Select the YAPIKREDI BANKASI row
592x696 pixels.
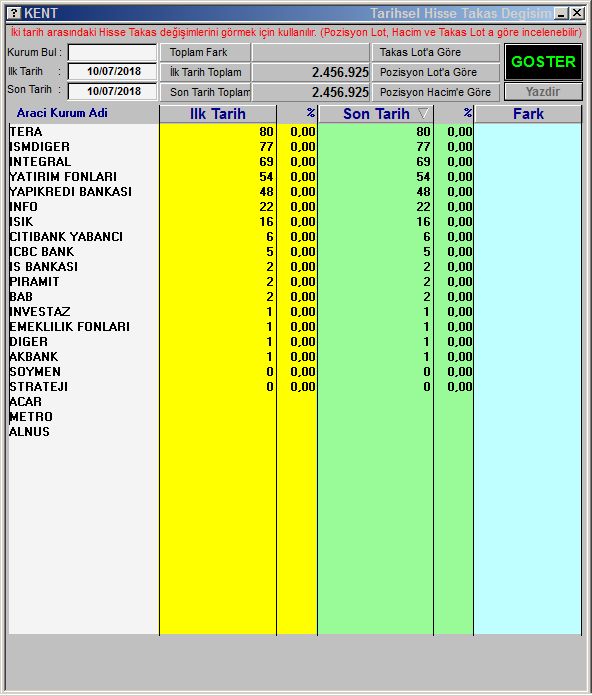tap(295, 192)
